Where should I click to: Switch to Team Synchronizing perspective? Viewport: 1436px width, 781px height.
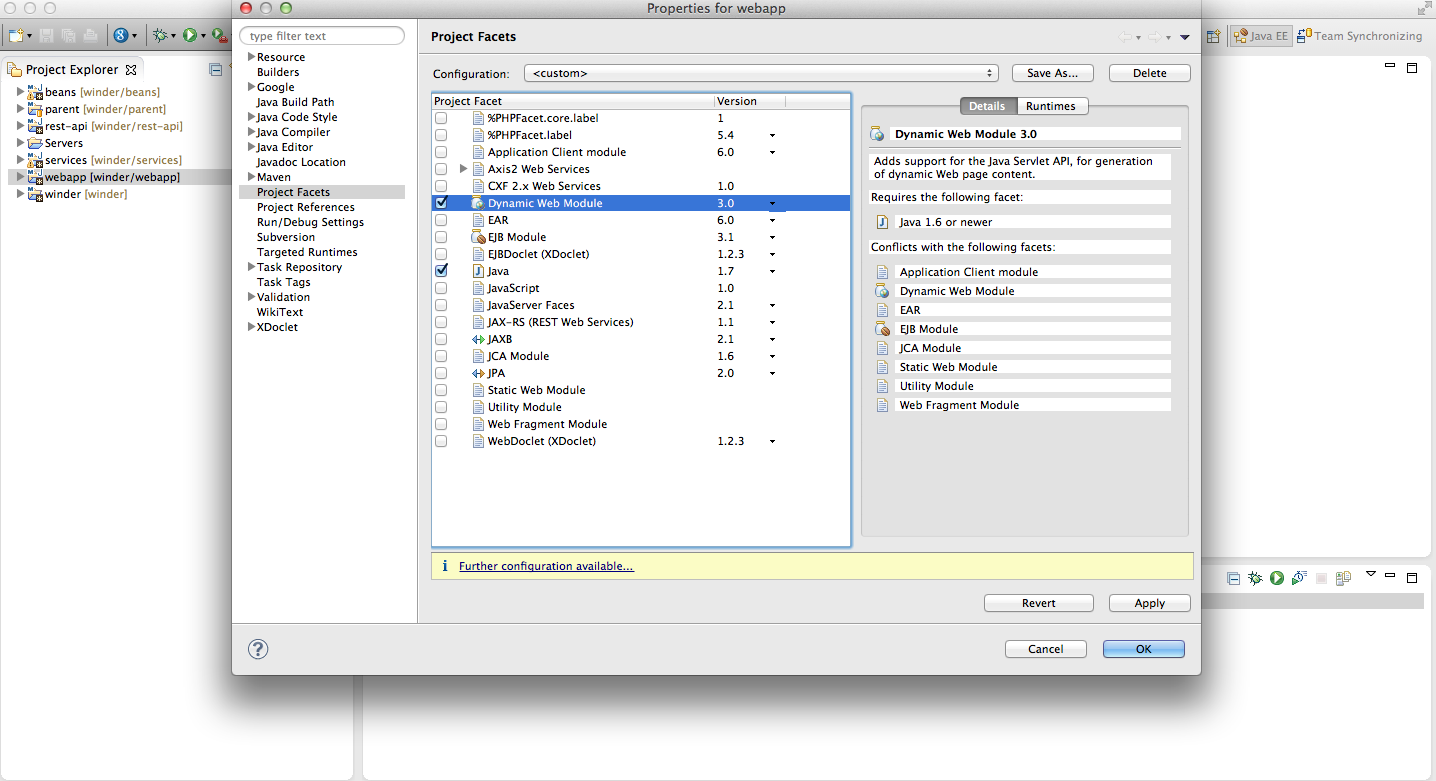point(1360,35)
